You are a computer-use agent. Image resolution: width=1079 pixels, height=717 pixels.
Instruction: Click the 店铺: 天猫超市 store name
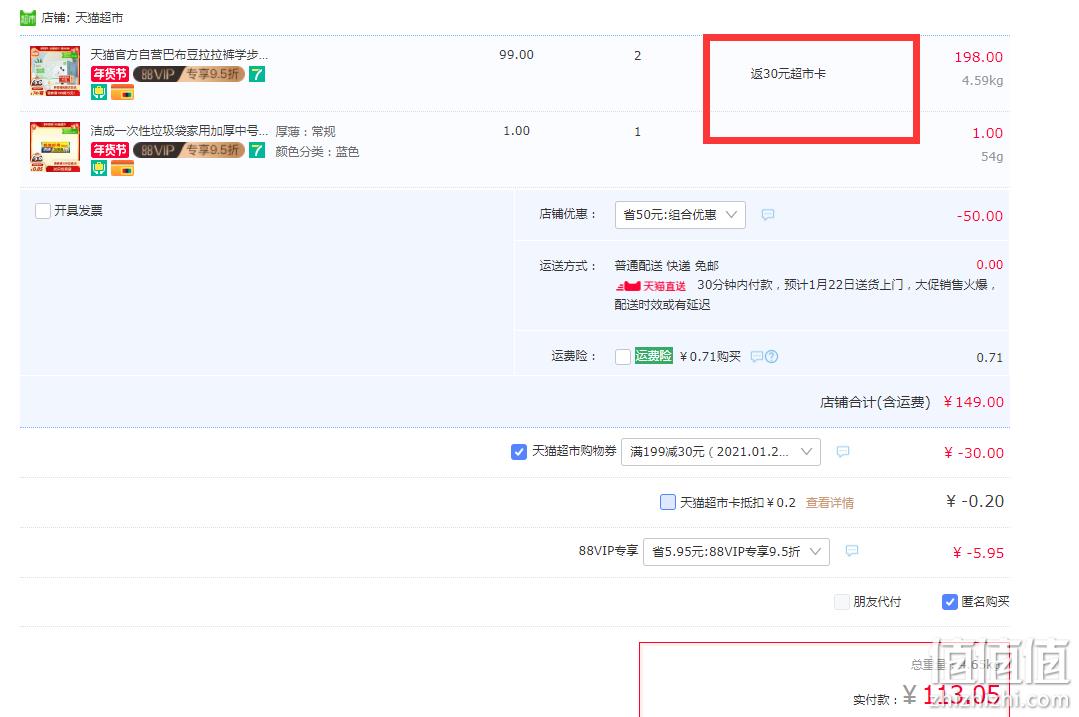82,17
